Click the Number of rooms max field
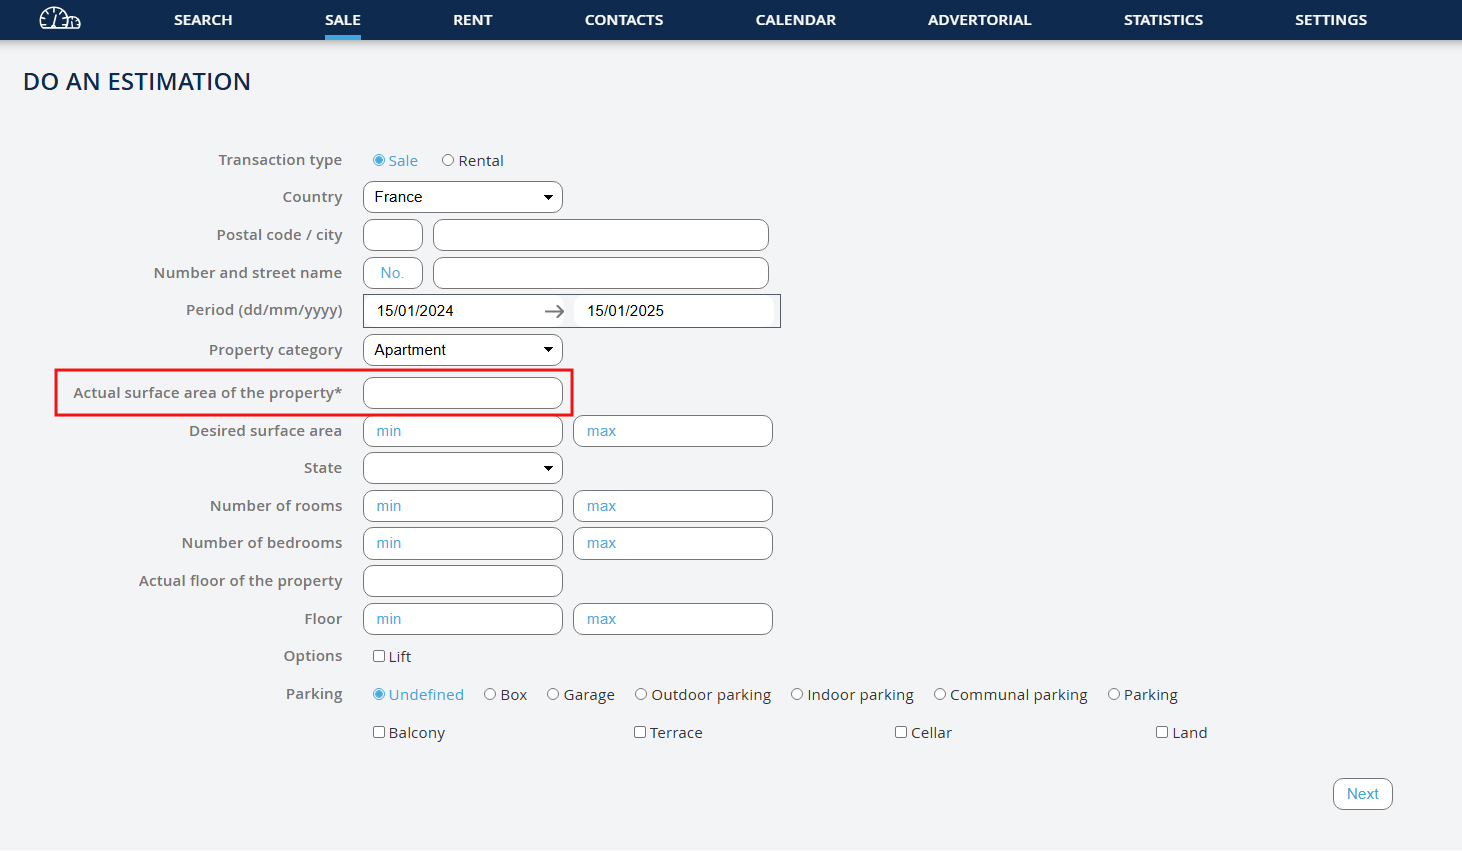The width and height of the screenshot is (1462, 851). pyautogui.click(x=672, y=506)
